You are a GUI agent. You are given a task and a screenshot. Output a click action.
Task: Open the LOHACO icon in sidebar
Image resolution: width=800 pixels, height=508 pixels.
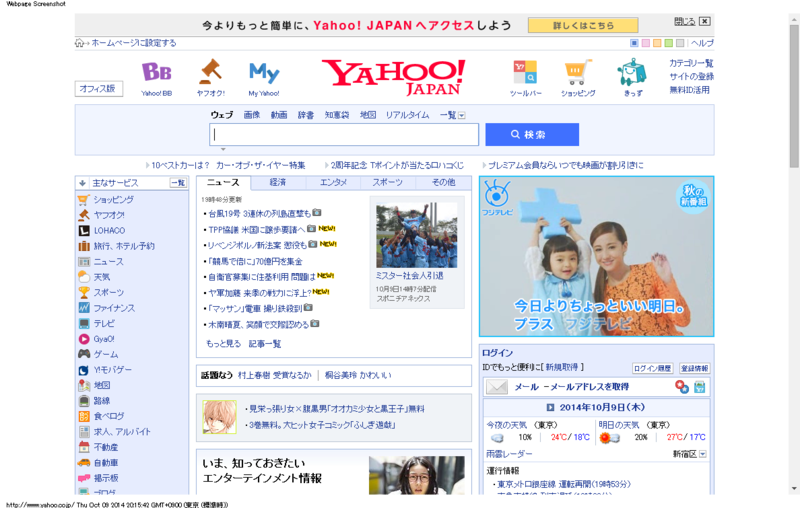[84, 231]
